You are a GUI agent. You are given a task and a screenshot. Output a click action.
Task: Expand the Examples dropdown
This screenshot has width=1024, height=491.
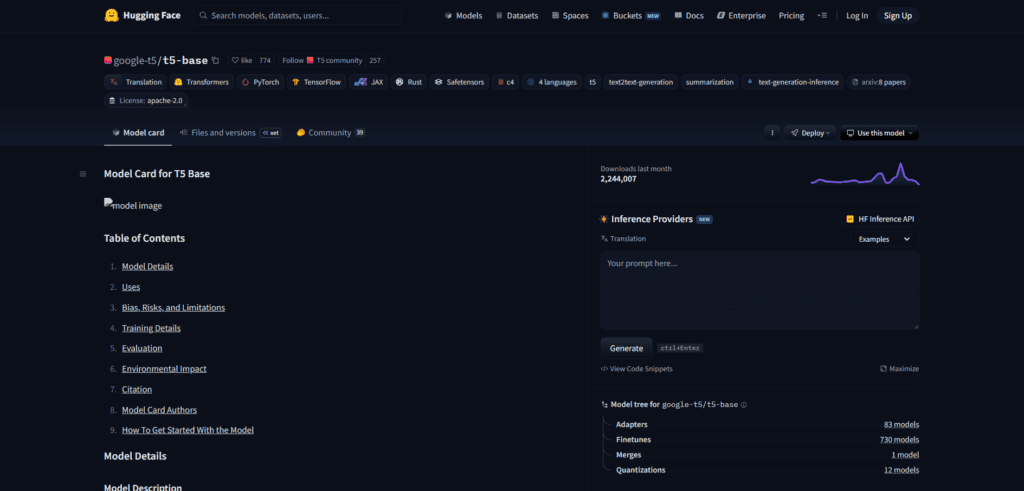click(884, 240)
